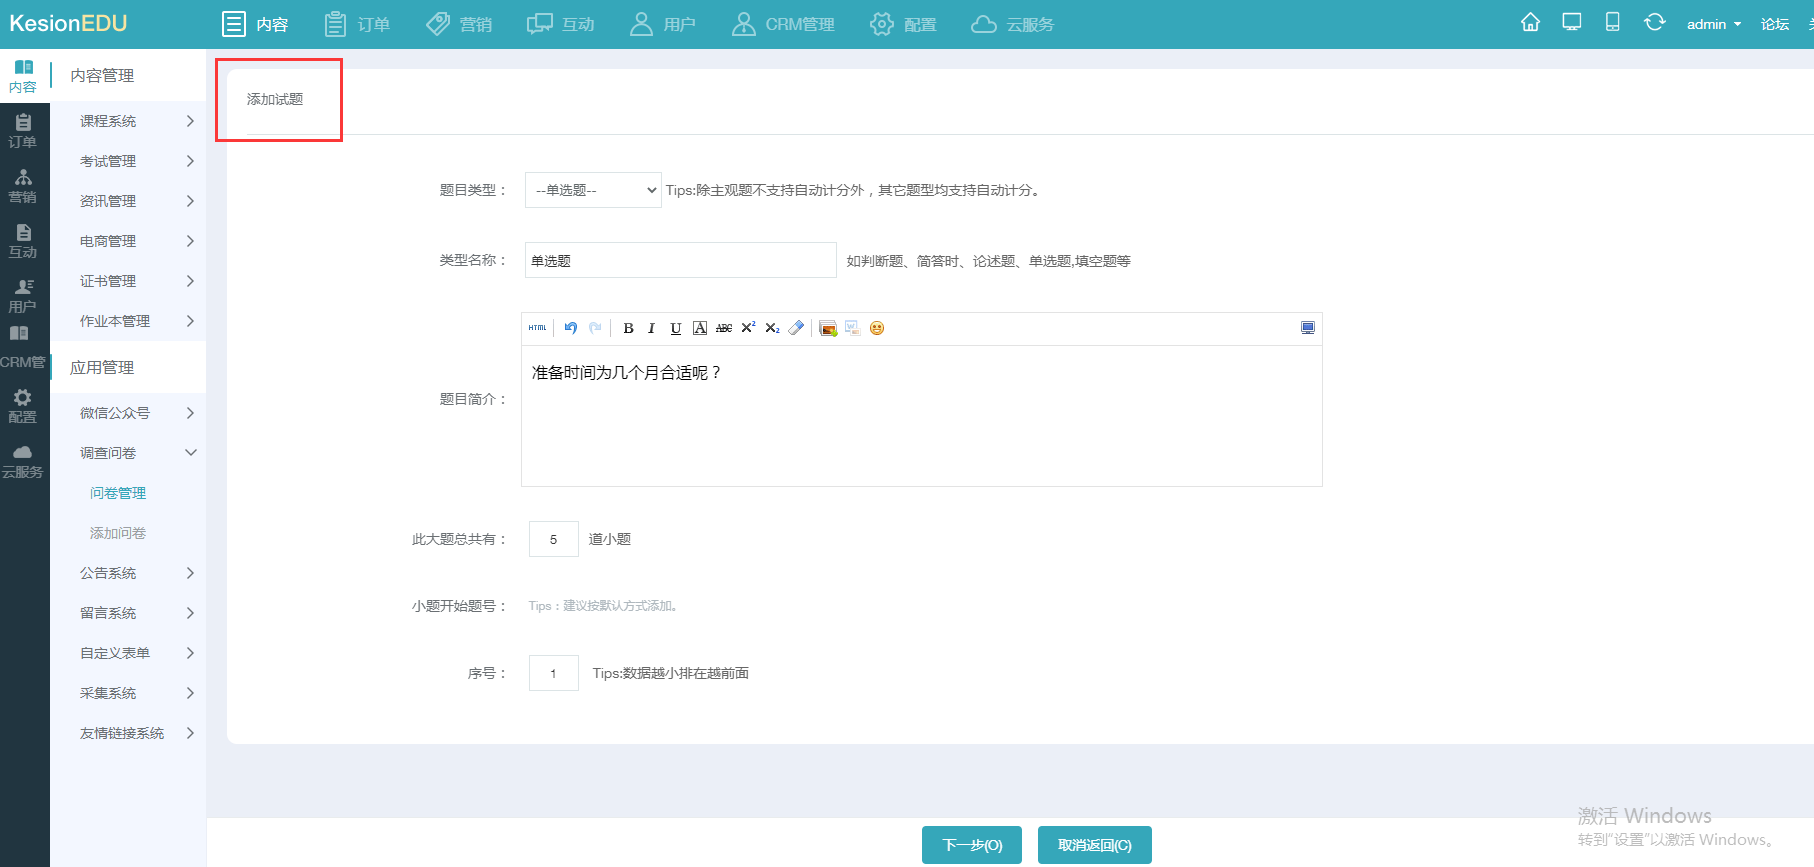Click the refresh icon in top bar
Screen dimensions: 1814x867
1654,23
